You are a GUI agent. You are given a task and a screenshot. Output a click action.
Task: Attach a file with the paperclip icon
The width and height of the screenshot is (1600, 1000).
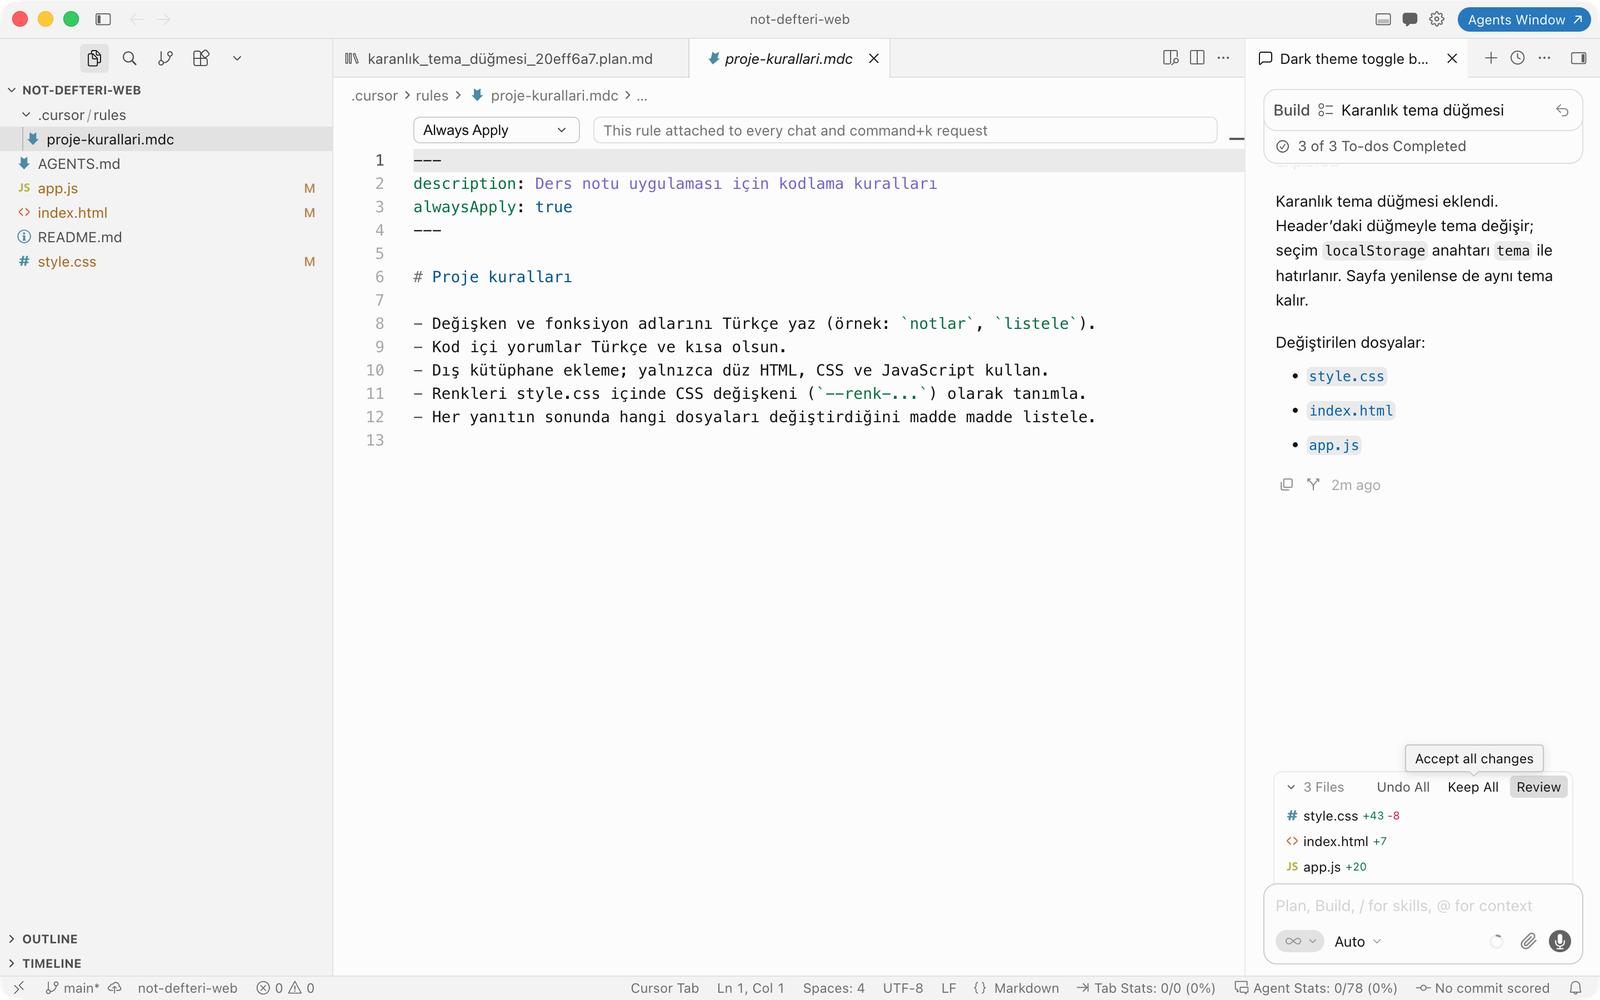pos(1528,941)
